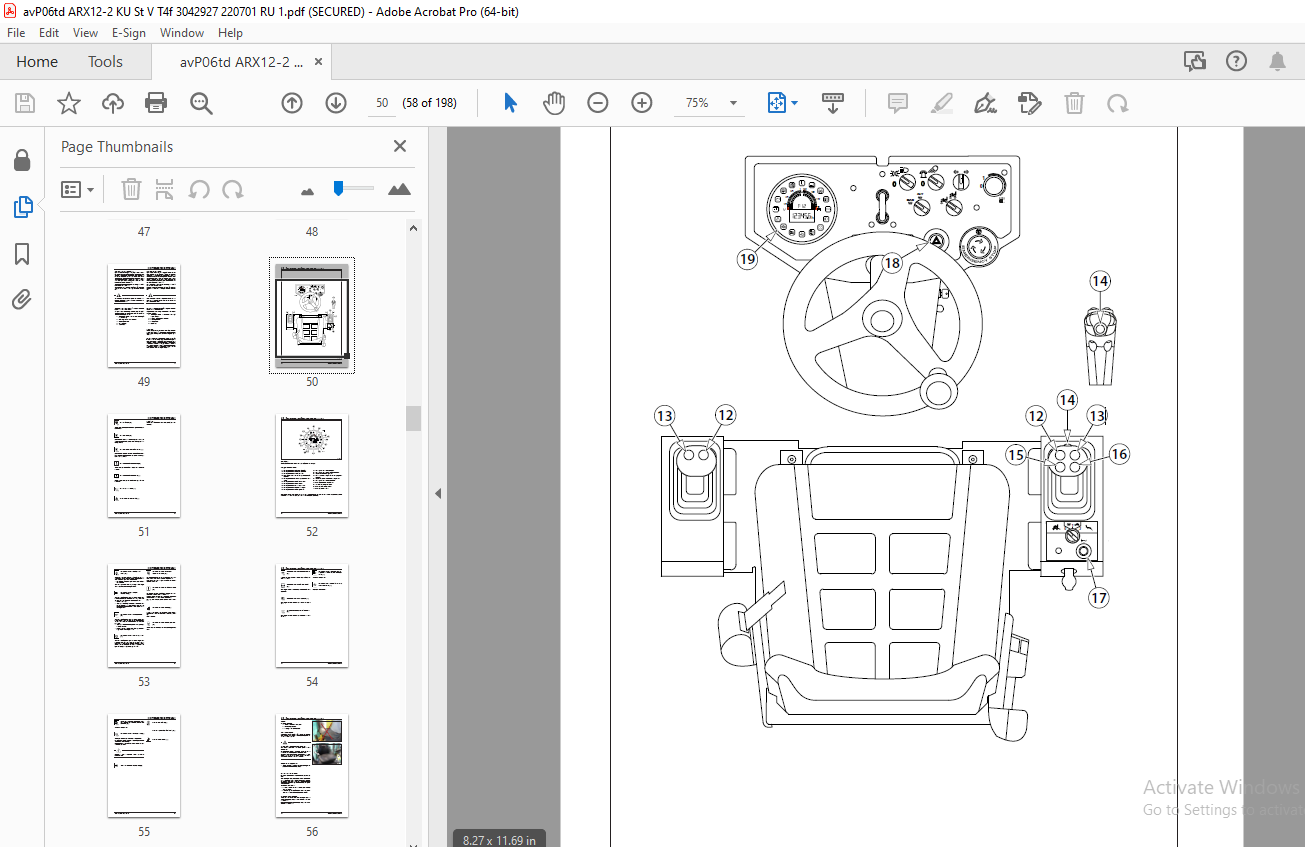1305x847 pixels.
Task: Go to the next page arrow
Action: [336, 103]
